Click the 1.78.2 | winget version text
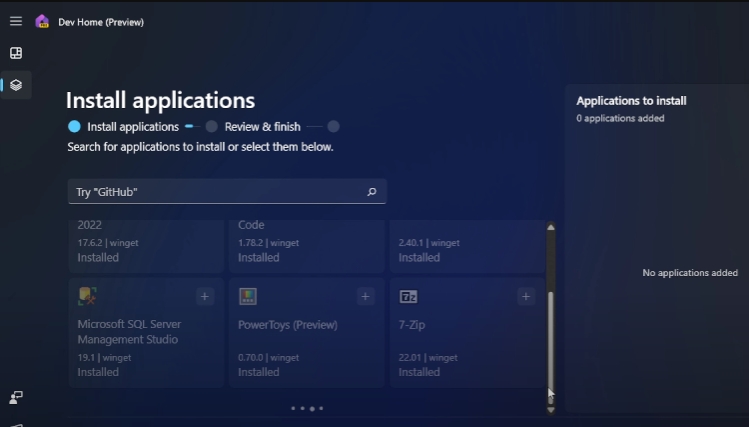This screenshot has height=427, width=749. pos(268,243)
